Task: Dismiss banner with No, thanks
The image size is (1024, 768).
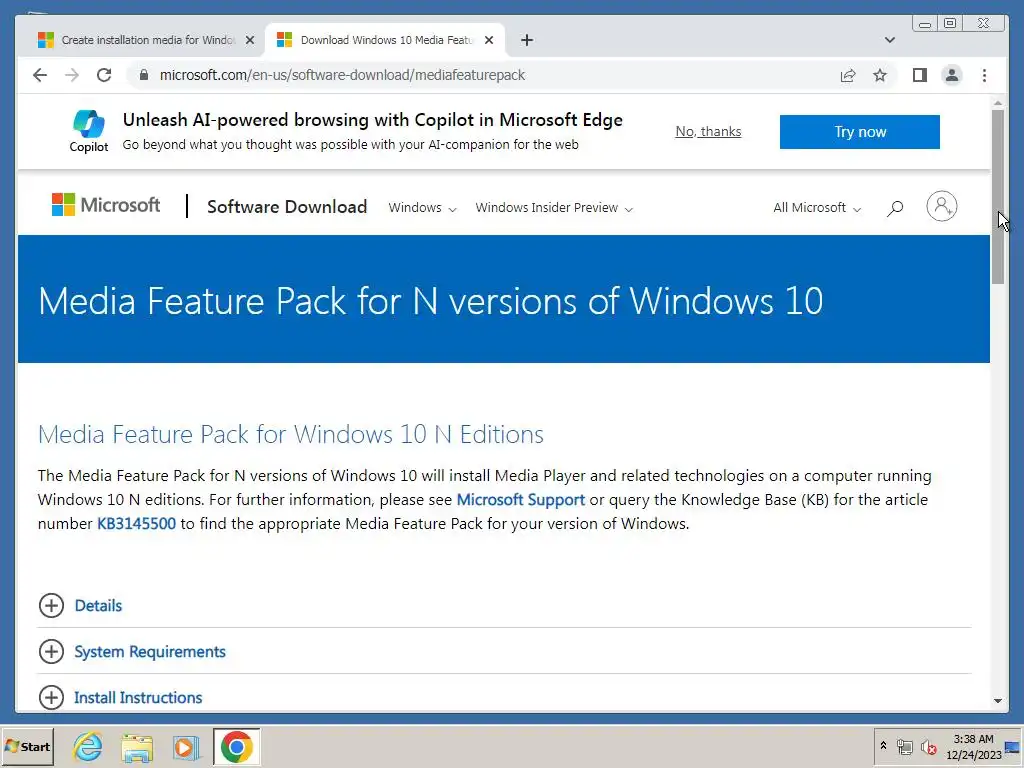Action: pyautogui.click(x=708, y=131)
